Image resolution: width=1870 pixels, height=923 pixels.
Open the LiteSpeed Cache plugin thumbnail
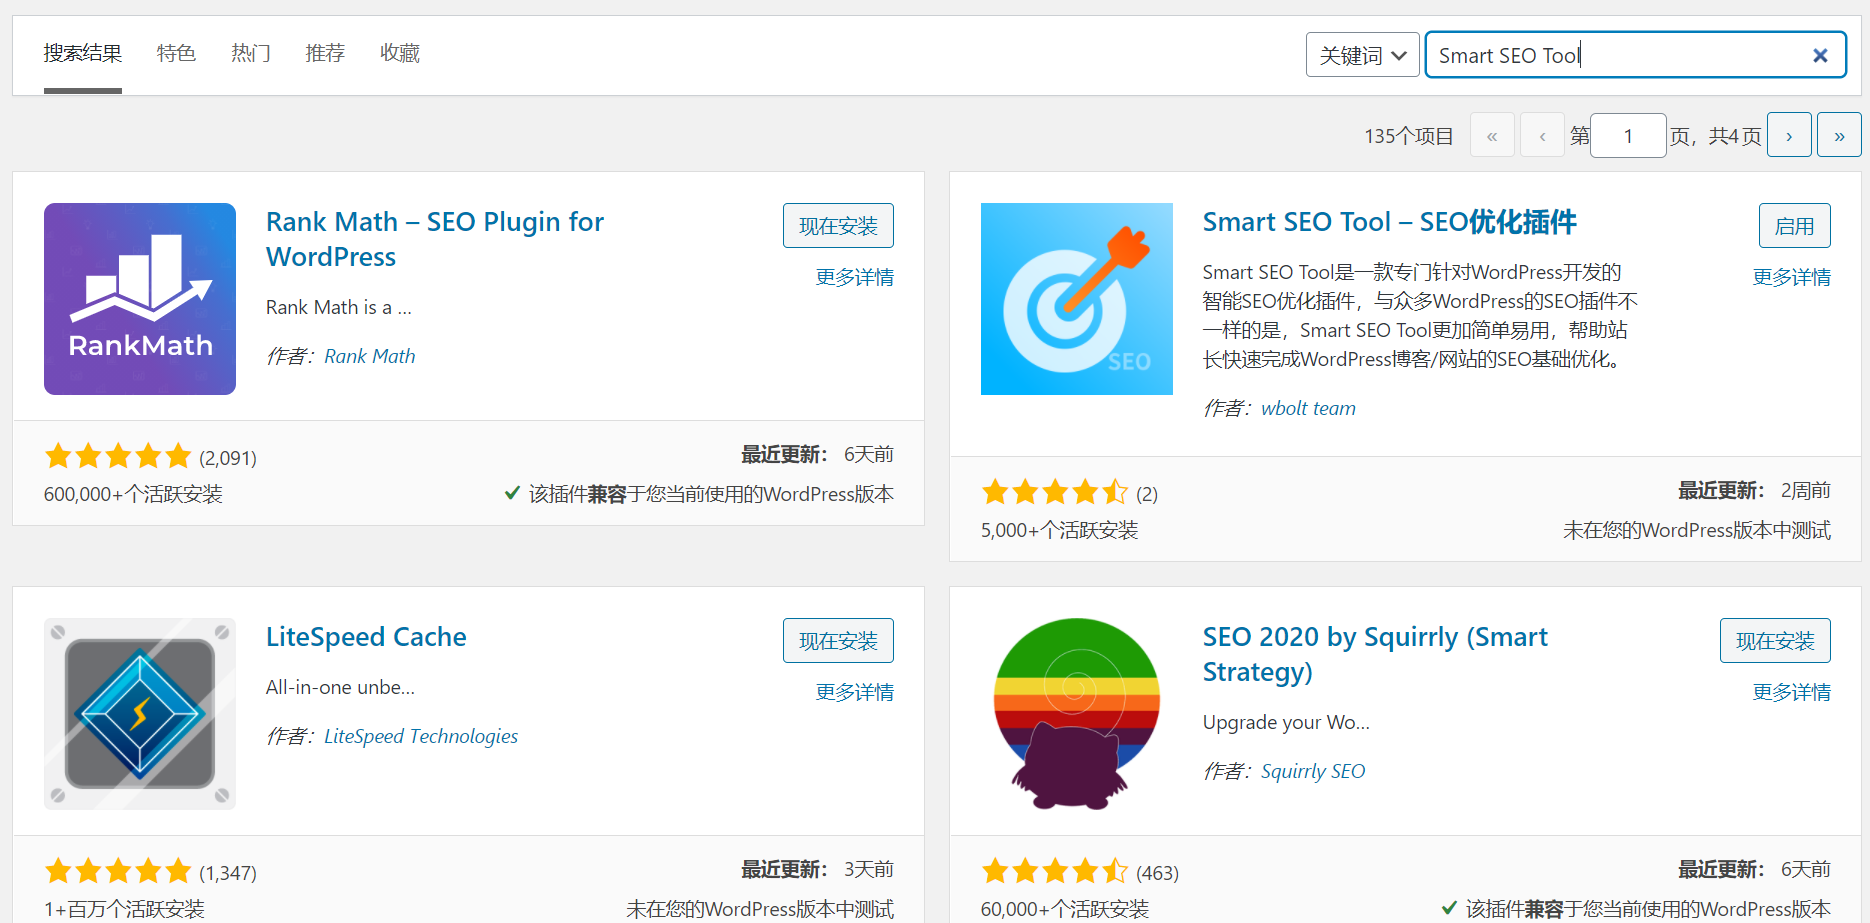(140, 713)
